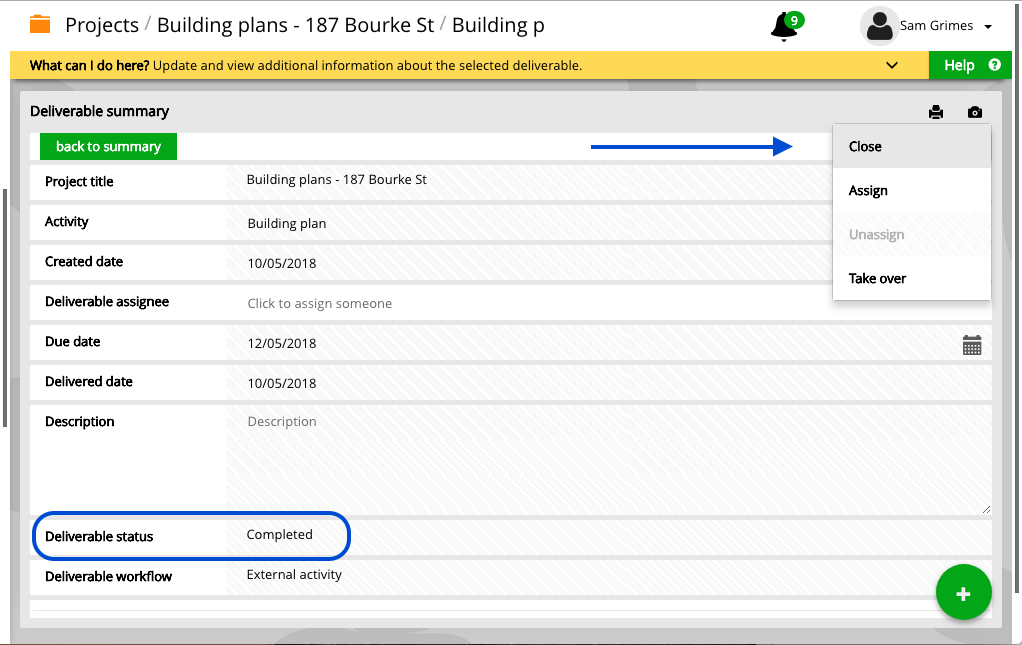Select Assign from the menu
The image size is (1022, 645).
pos(912,191)
